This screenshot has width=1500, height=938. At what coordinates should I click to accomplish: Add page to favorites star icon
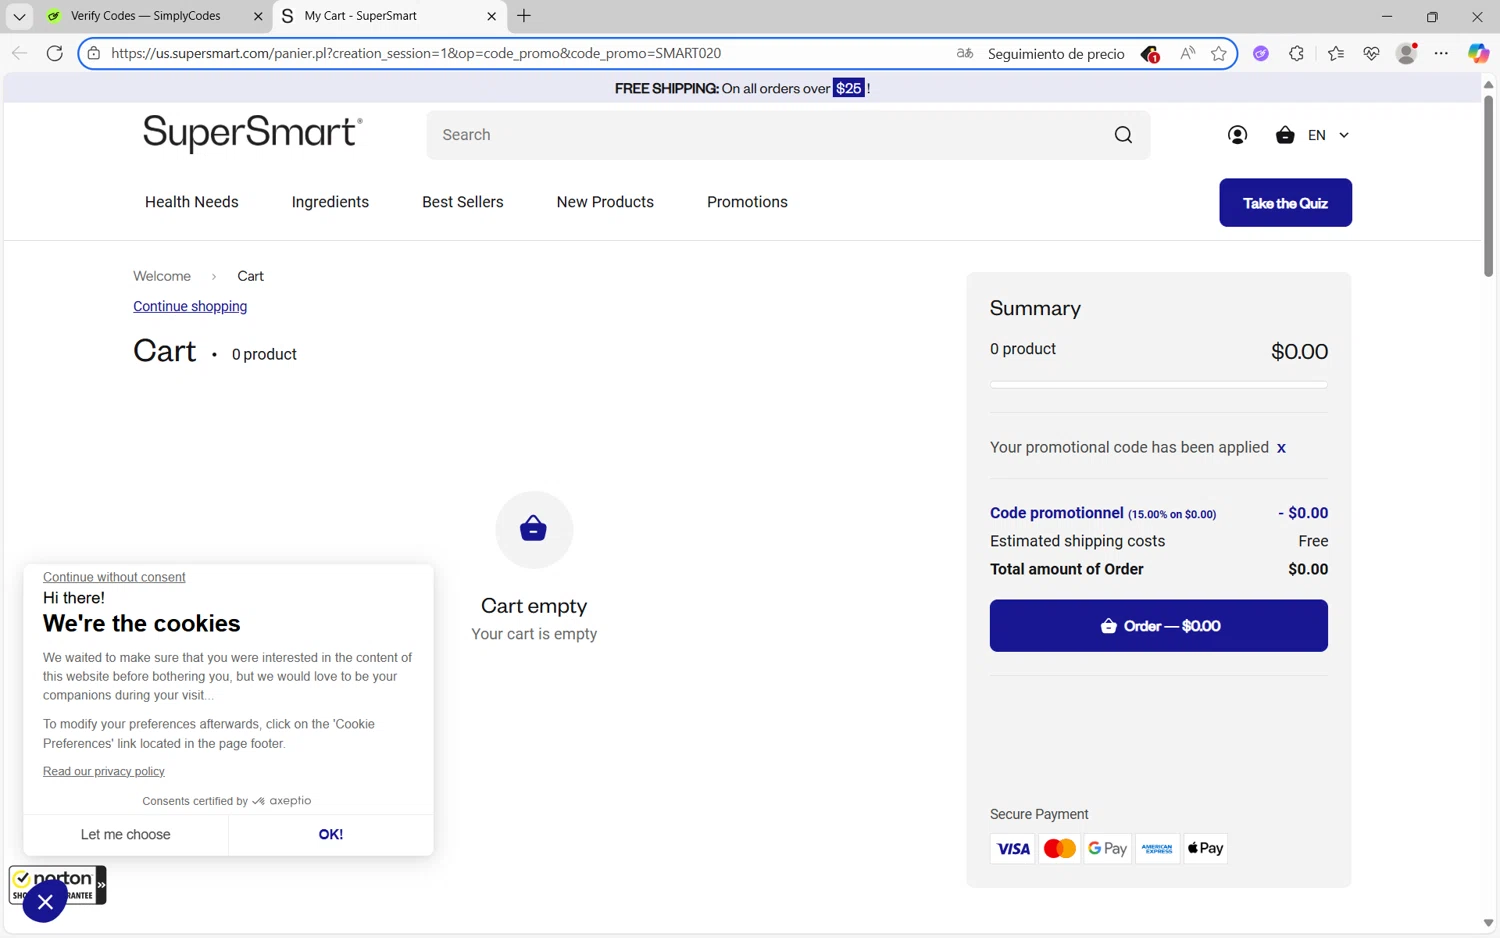pyautogui.click(x=1219, y=54)
